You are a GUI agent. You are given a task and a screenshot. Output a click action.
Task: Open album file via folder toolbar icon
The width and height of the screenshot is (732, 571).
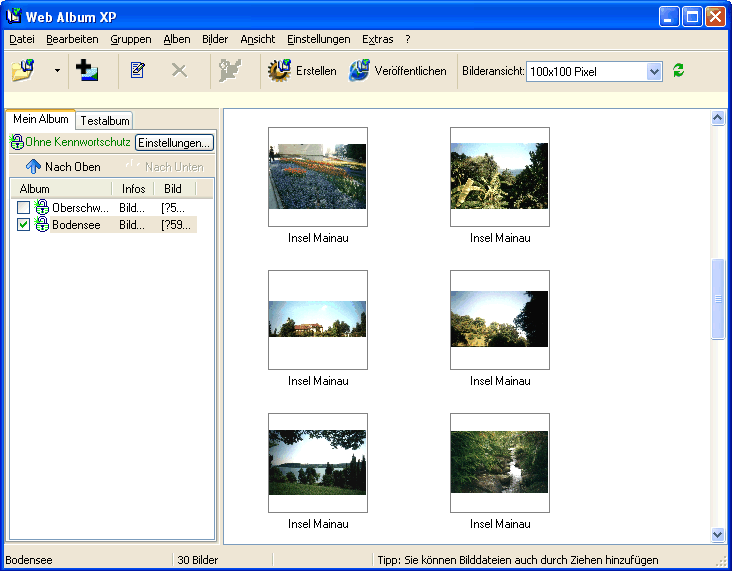[23, 71]
